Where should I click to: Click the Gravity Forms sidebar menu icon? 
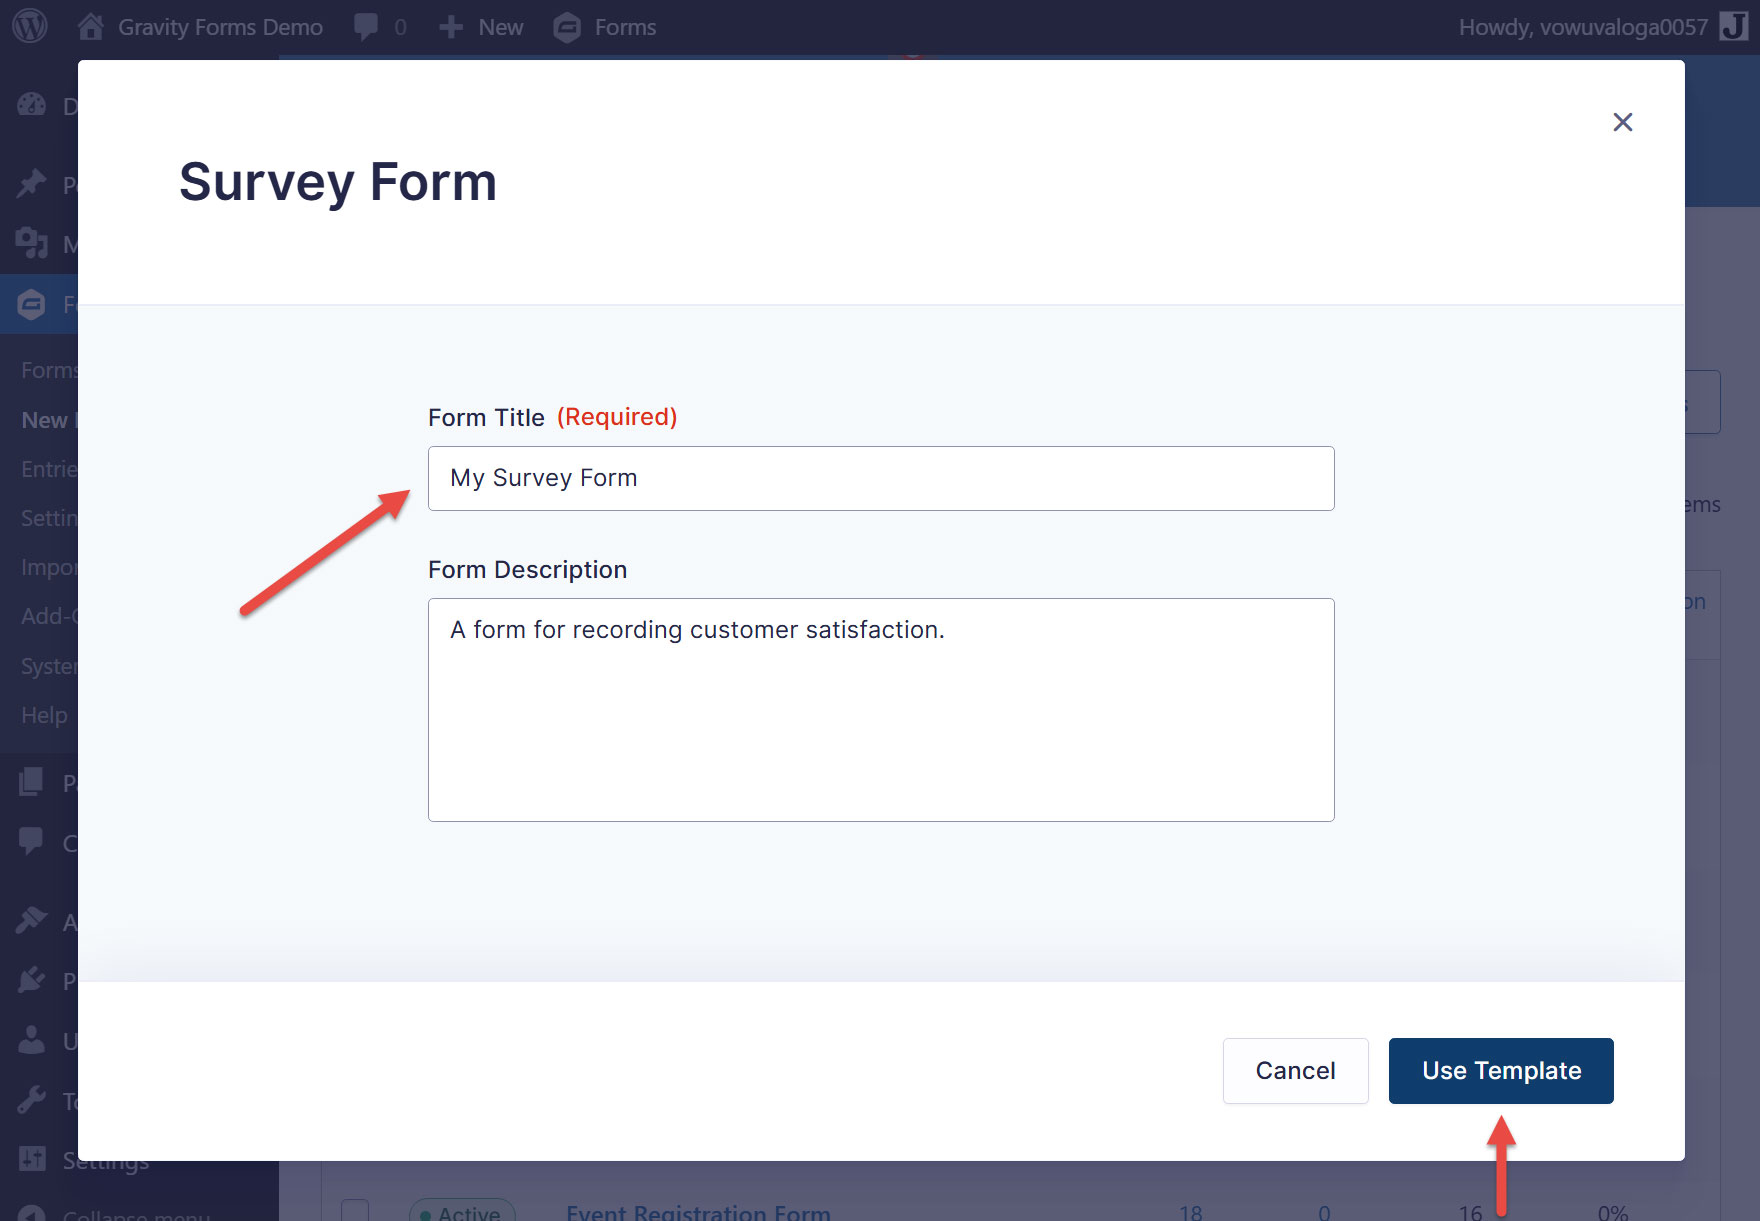31,304
